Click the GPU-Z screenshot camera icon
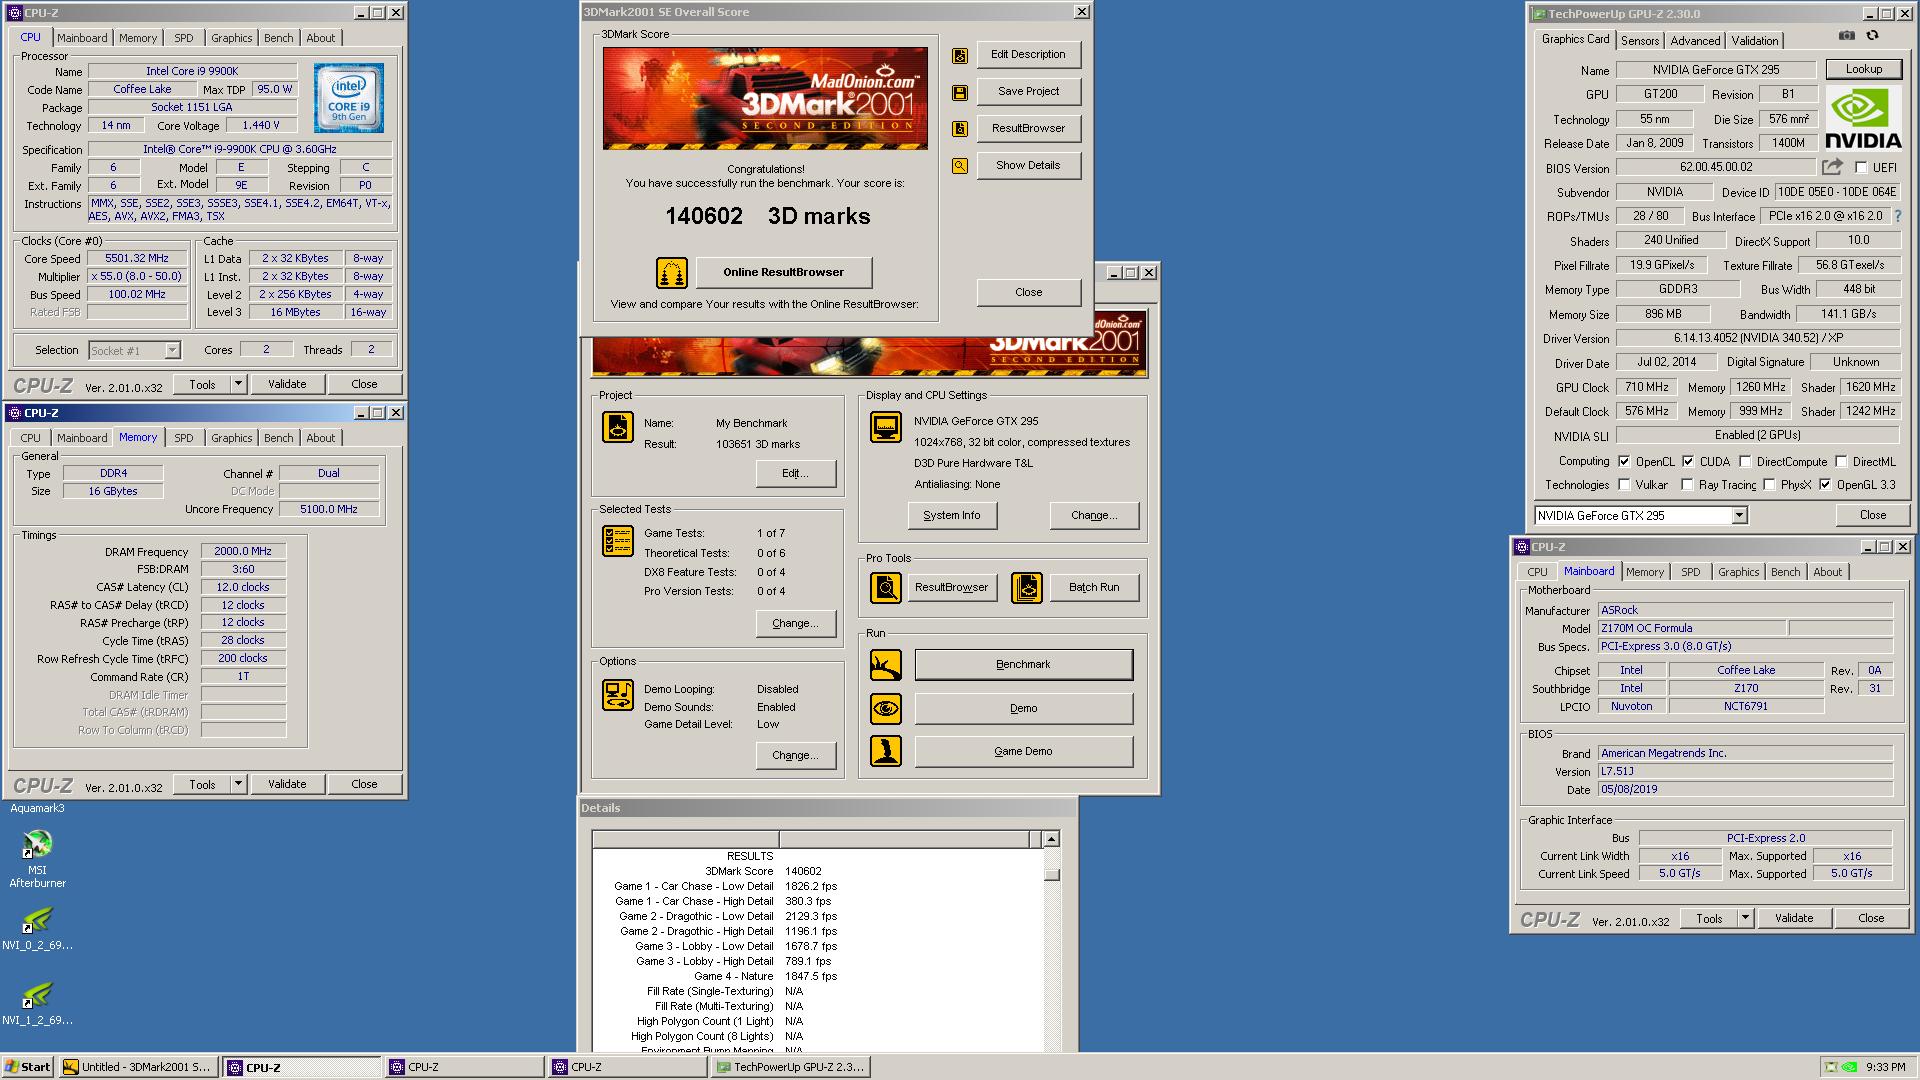1920x1080 pixels. coord(1847,35)
